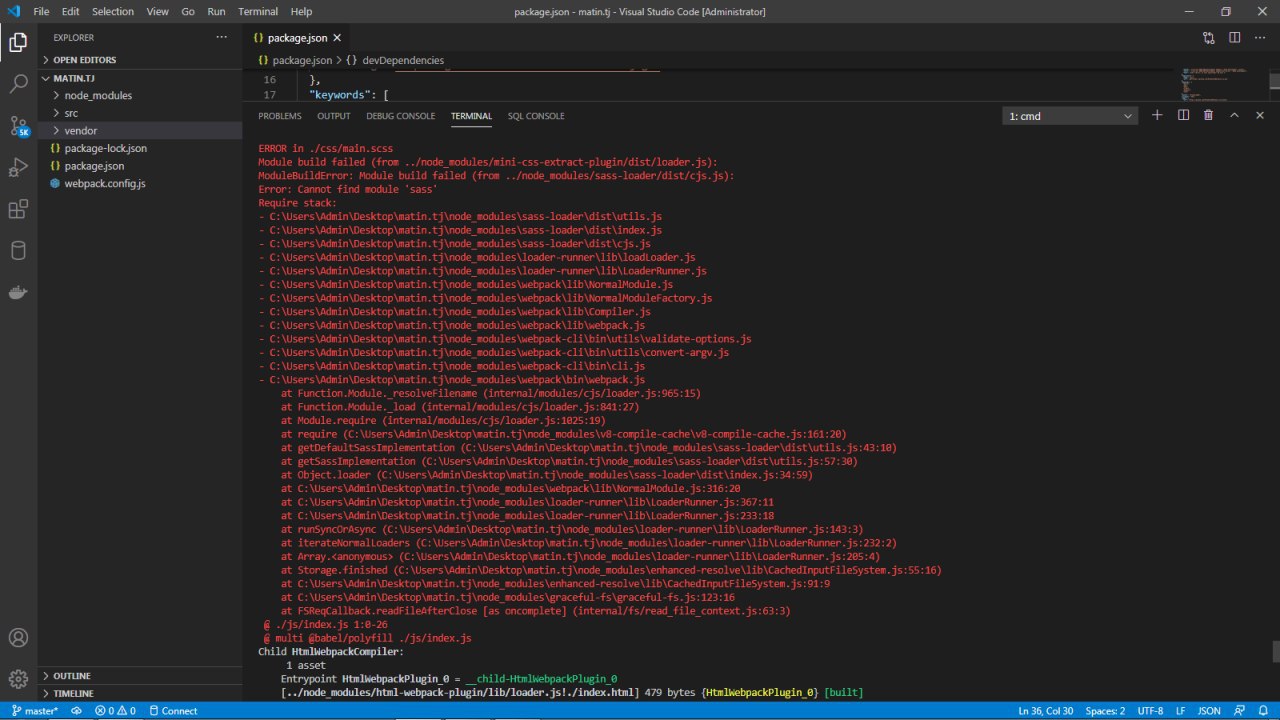The image size is (1280, 720).
Task: Open the Explorer view in activity bar
Action: 18,42
